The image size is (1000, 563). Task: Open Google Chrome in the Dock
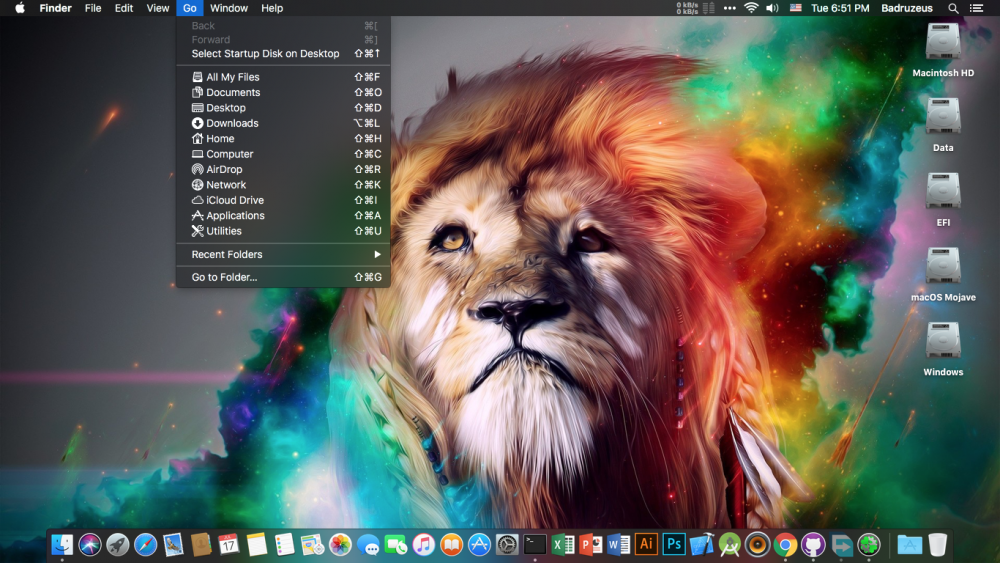pyautogui.click(x=785, y=545)
